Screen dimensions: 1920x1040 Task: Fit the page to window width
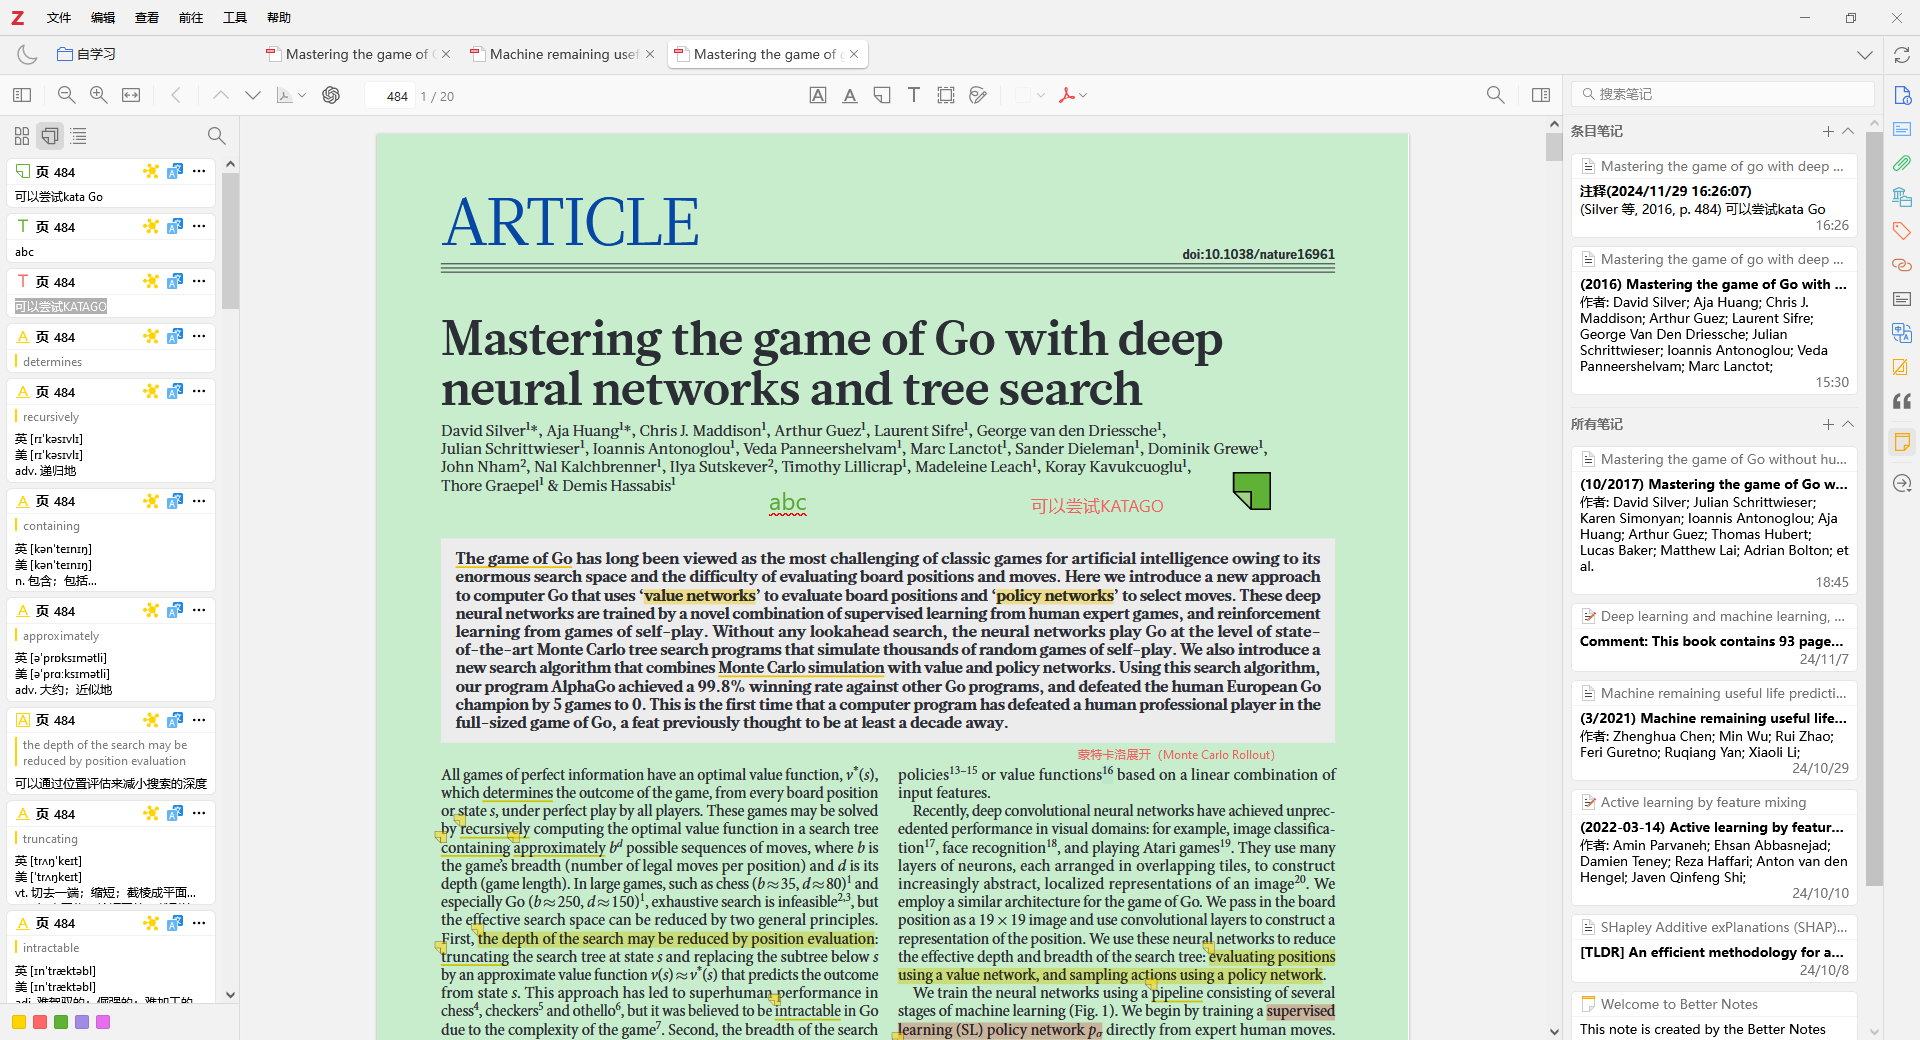pyautogui.click(x=131, y=95)
